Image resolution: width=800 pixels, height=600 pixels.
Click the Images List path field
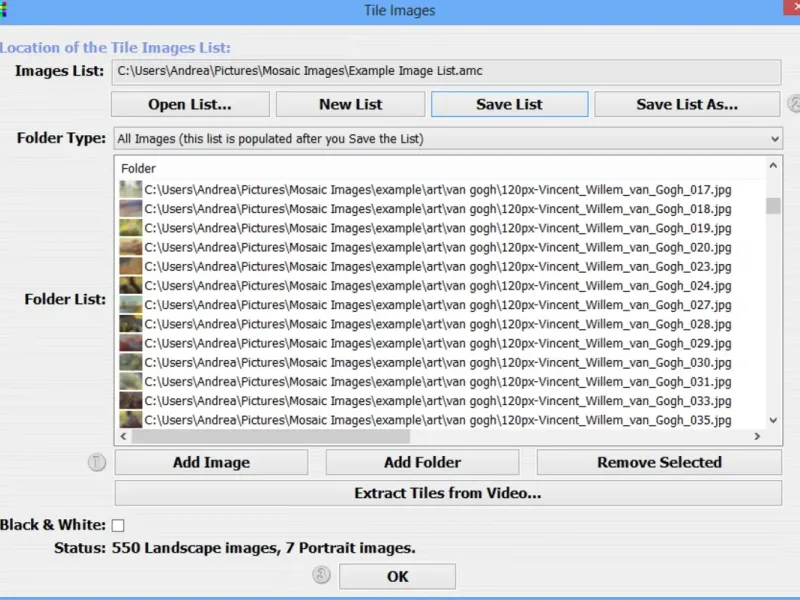(446, 71)
